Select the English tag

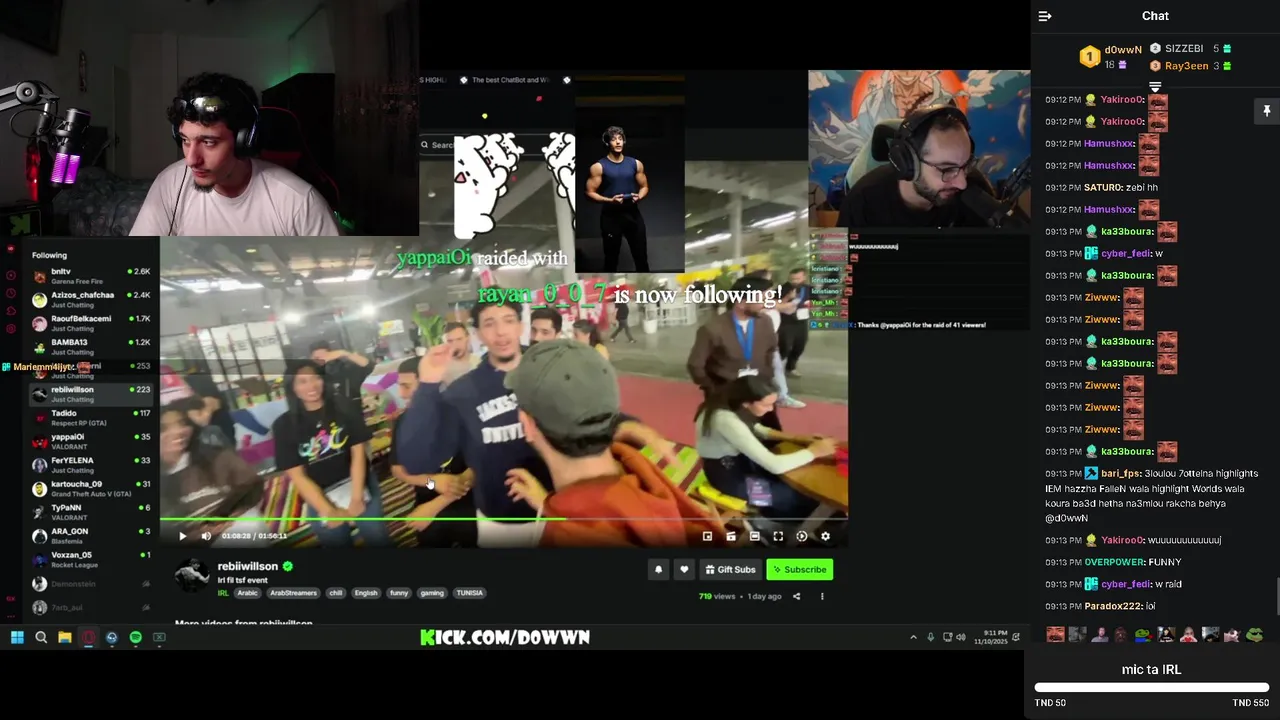tap(366, 593)
